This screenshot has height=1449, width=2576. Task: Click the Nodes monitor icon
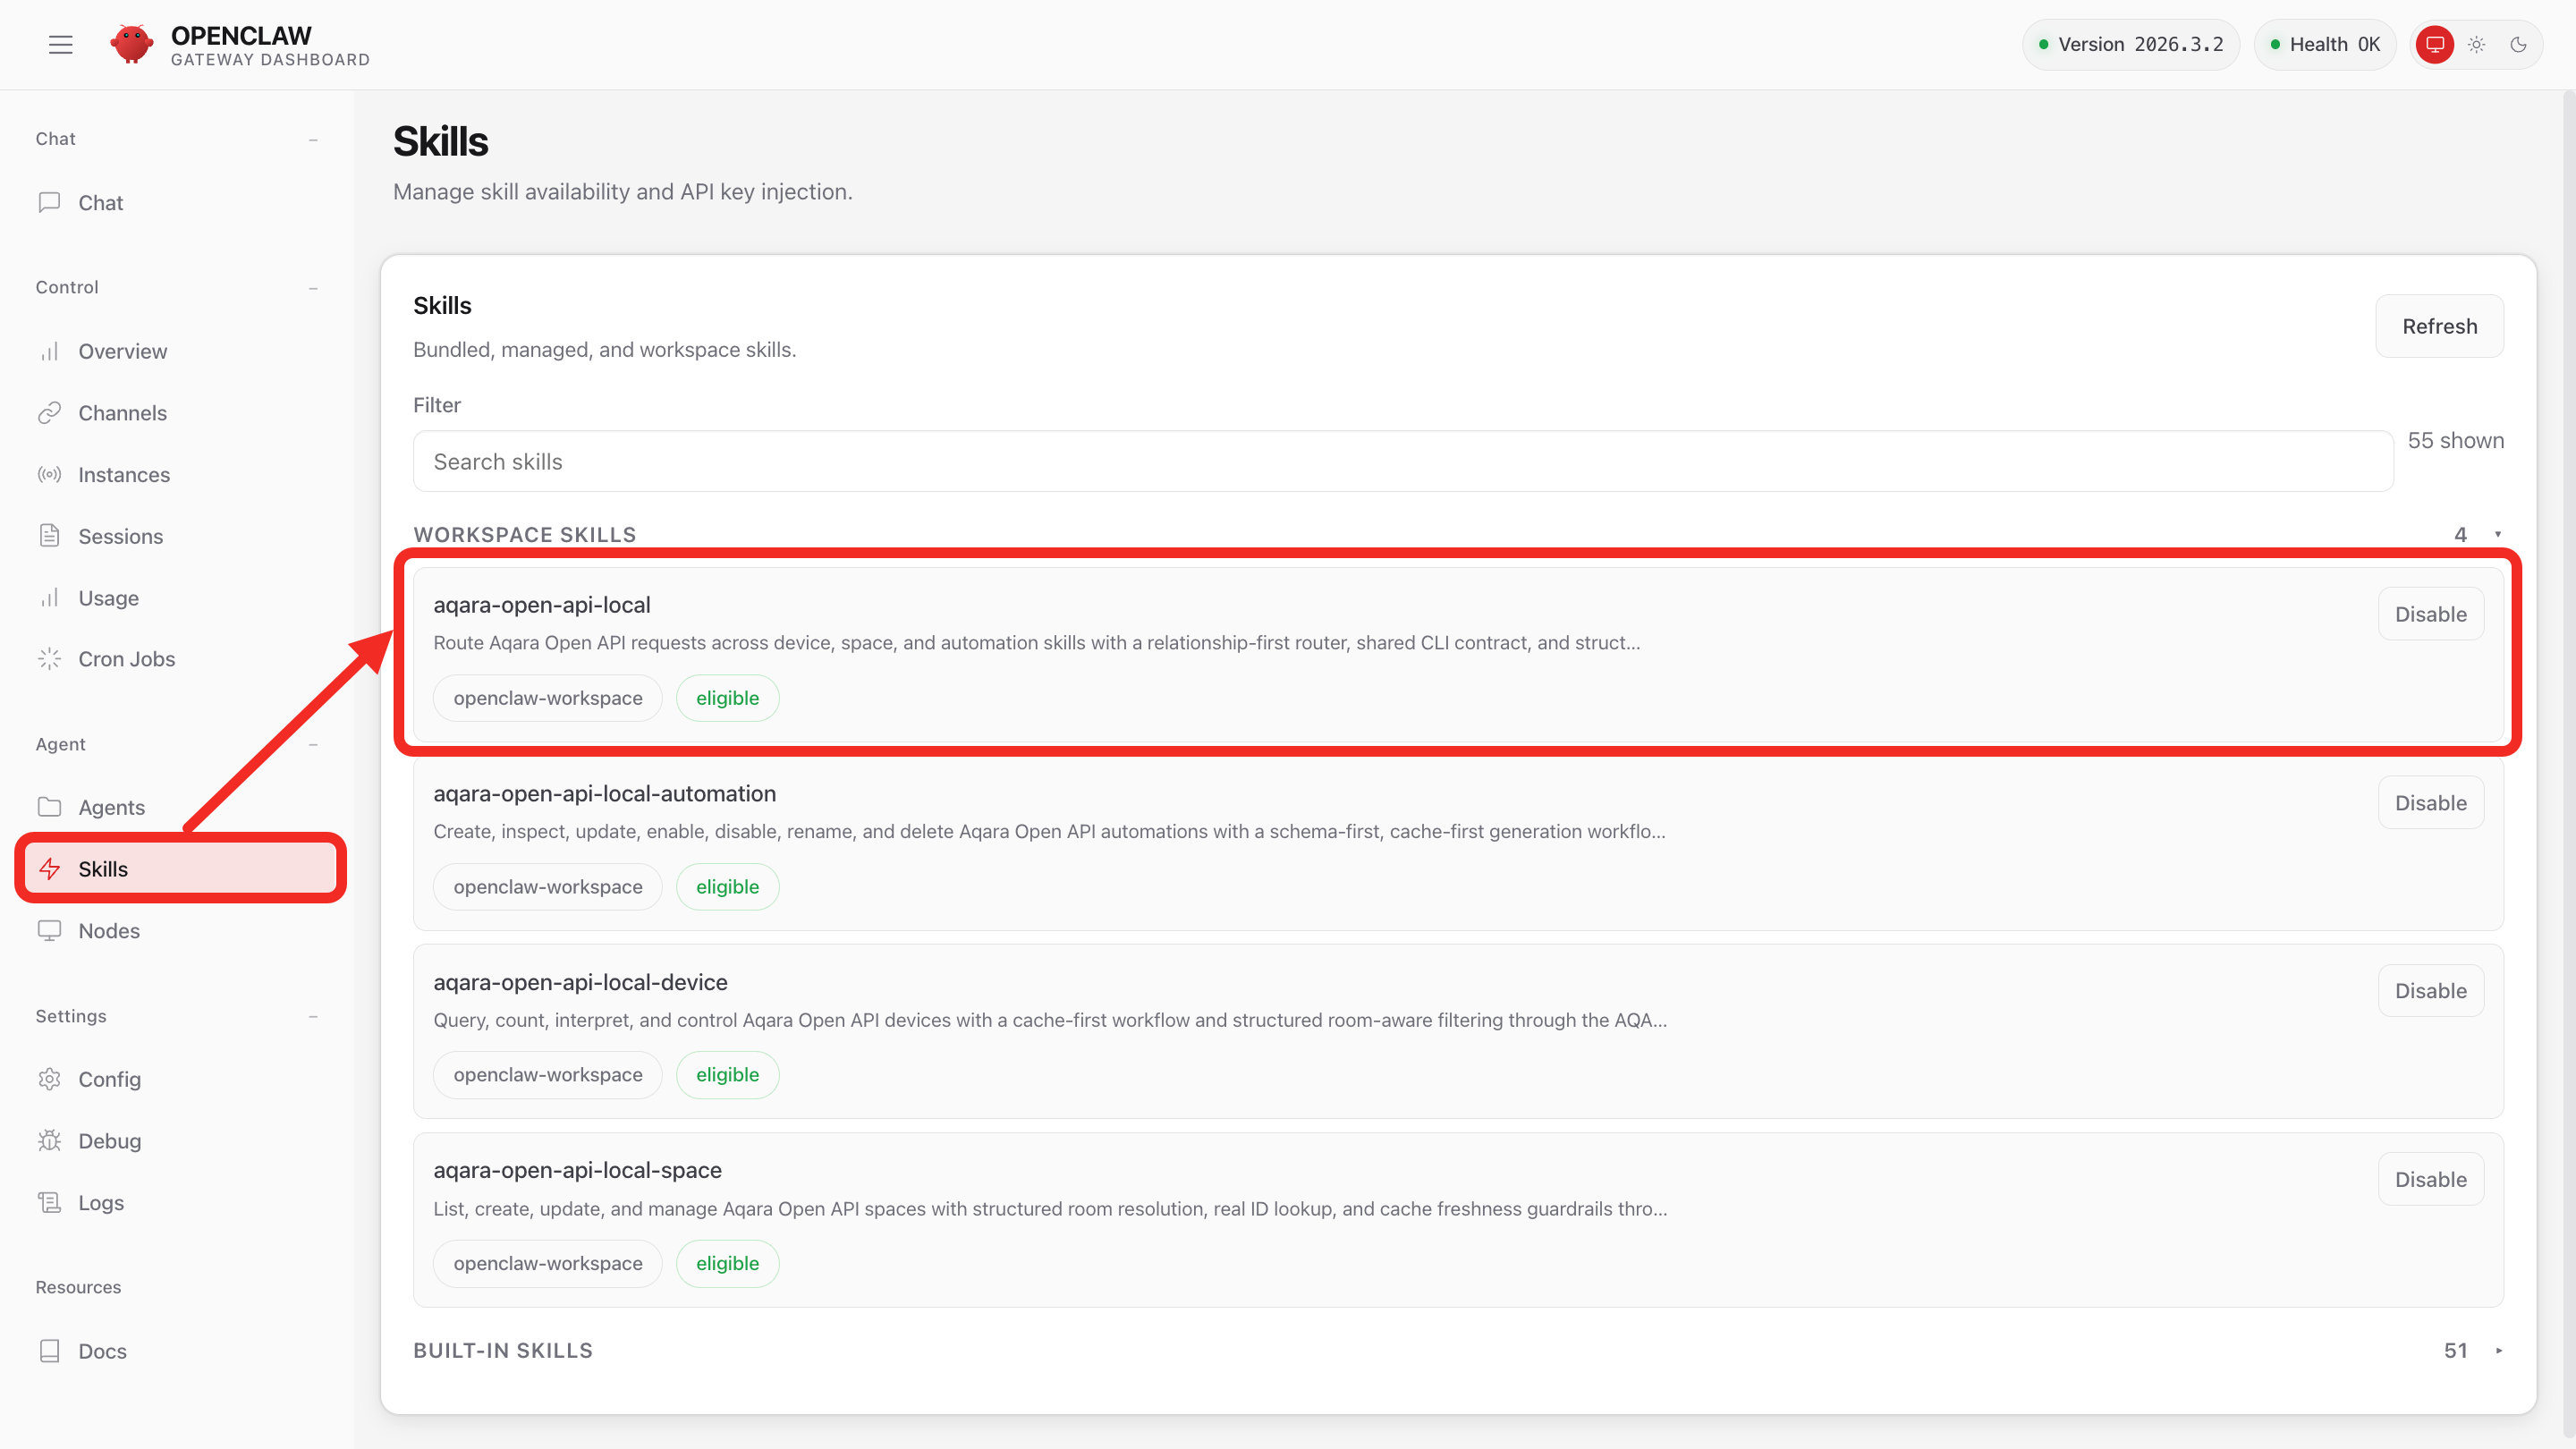49,930
